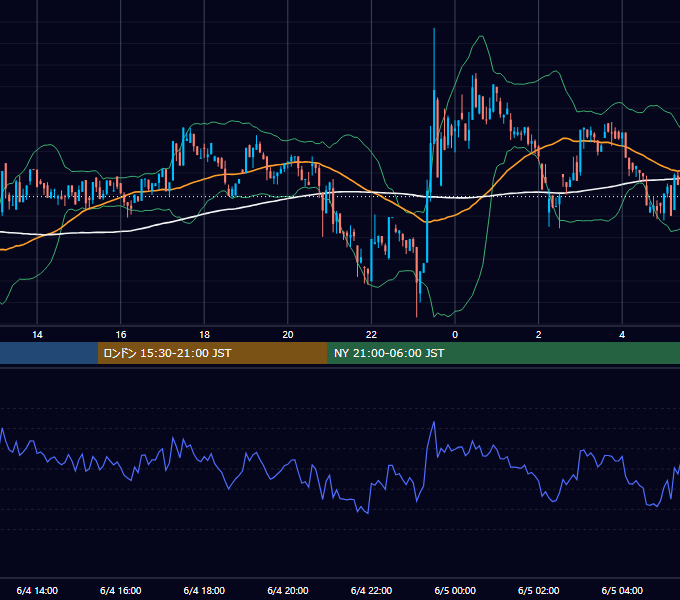
Task: Click the 22 hour label on chart axis
Action: point(371,335)
